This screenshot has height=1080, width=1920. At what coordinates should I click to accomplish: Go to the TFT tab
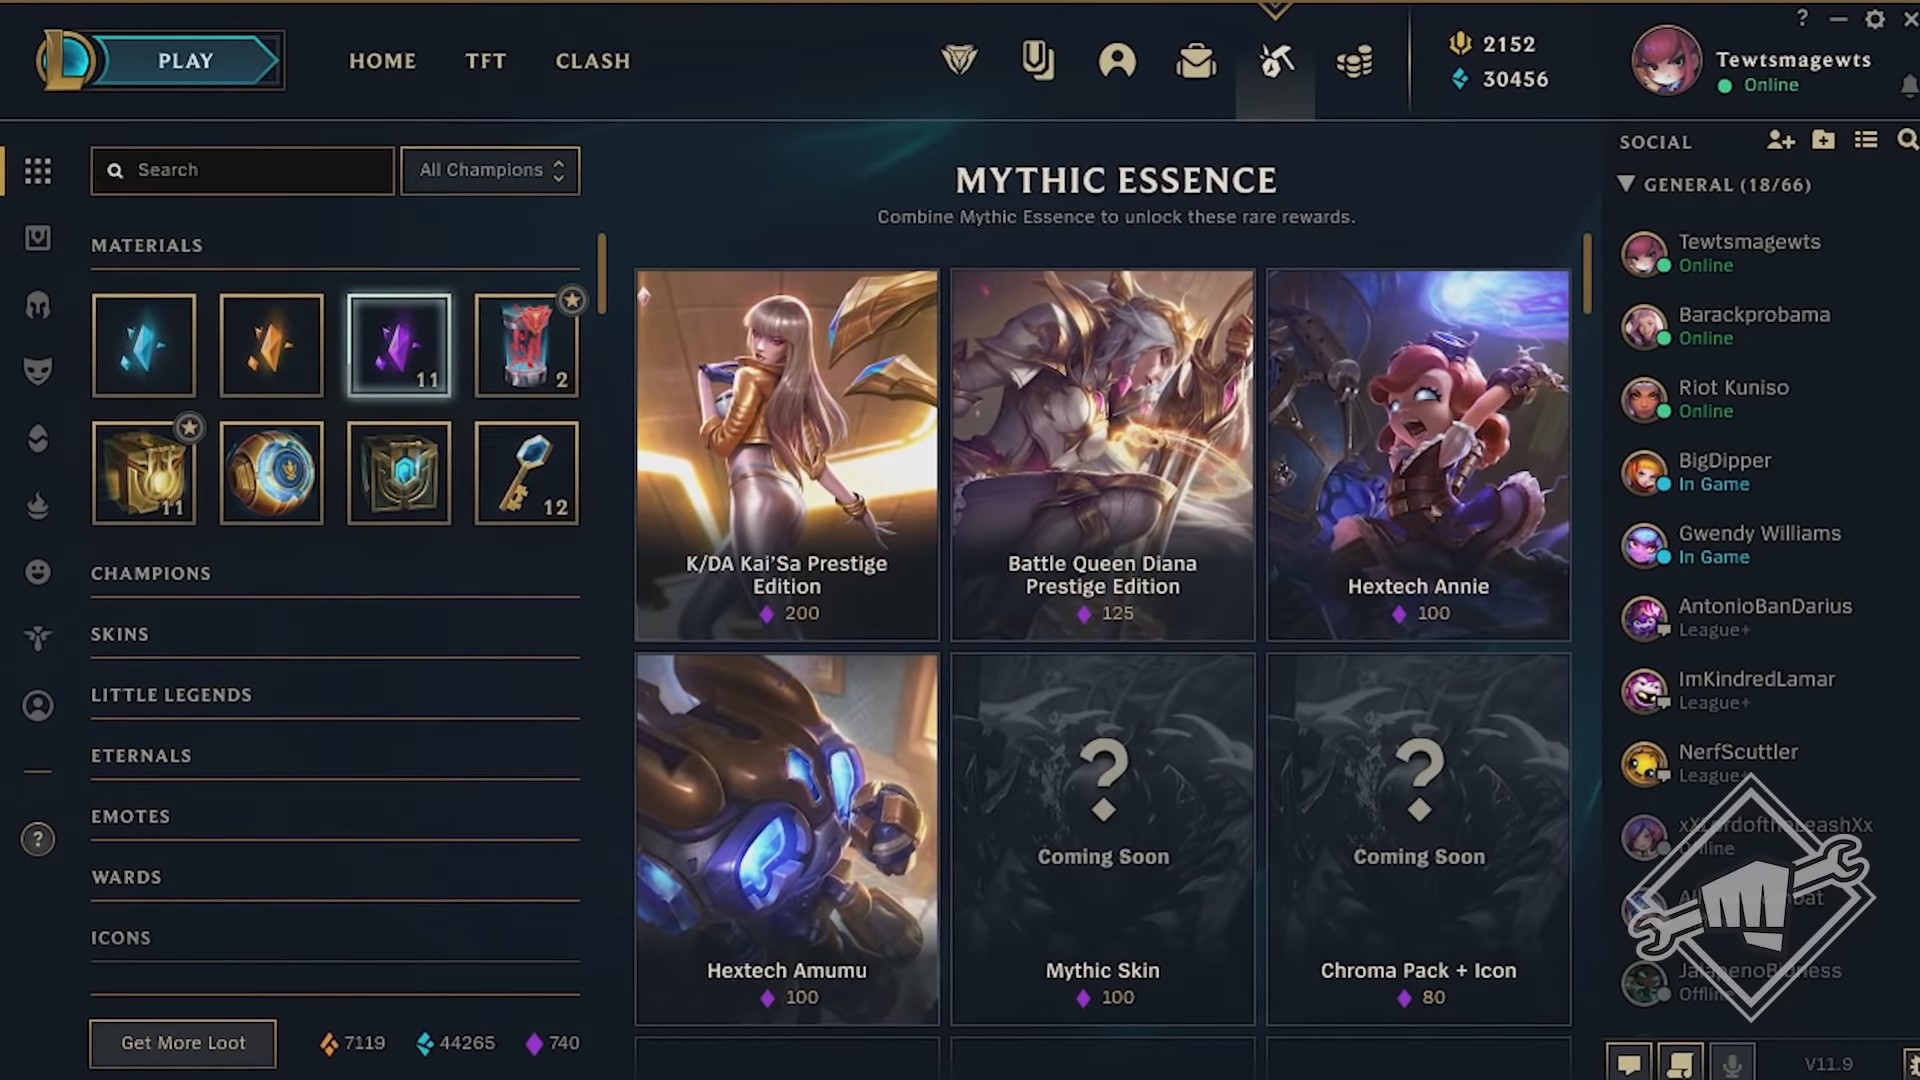486,61
